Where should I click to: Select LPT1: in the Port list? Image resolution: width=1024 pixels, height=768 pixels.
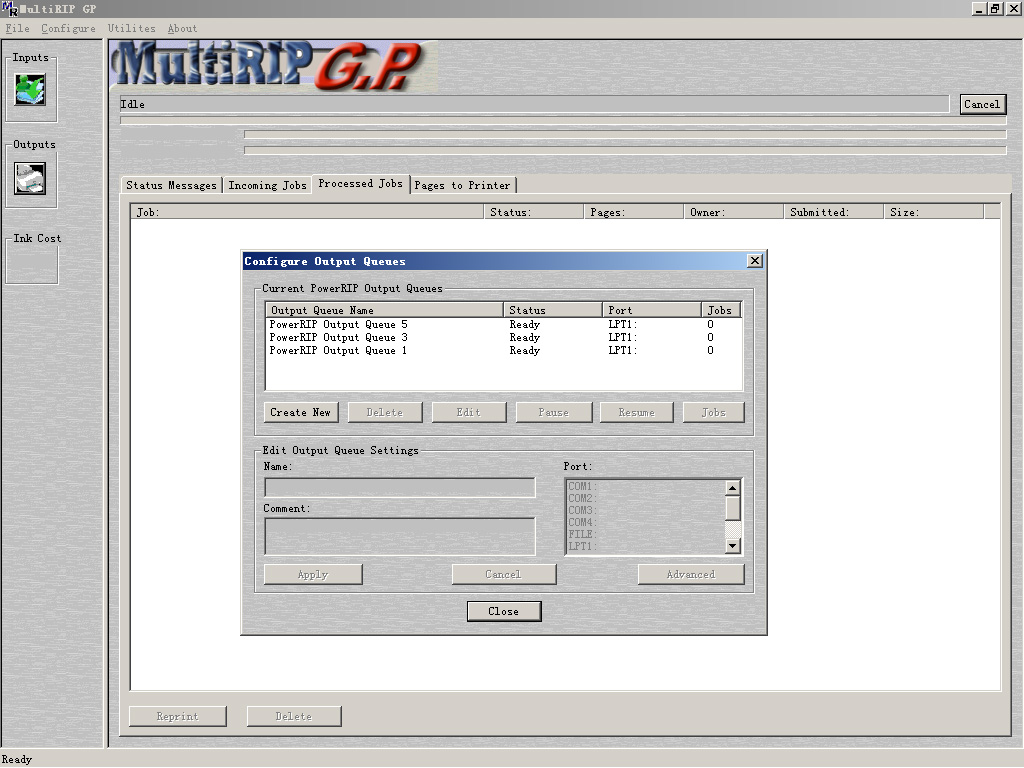[x=645, y=546]
